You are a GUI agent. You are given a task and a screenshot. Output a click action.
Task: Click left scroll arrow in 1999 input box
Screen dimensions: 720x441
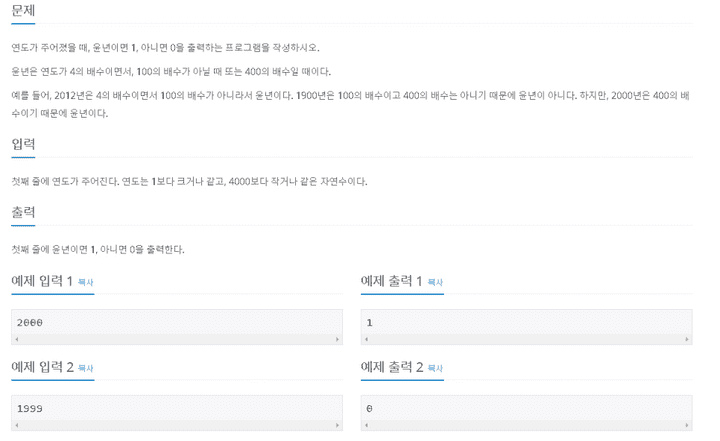click(17, 425)
